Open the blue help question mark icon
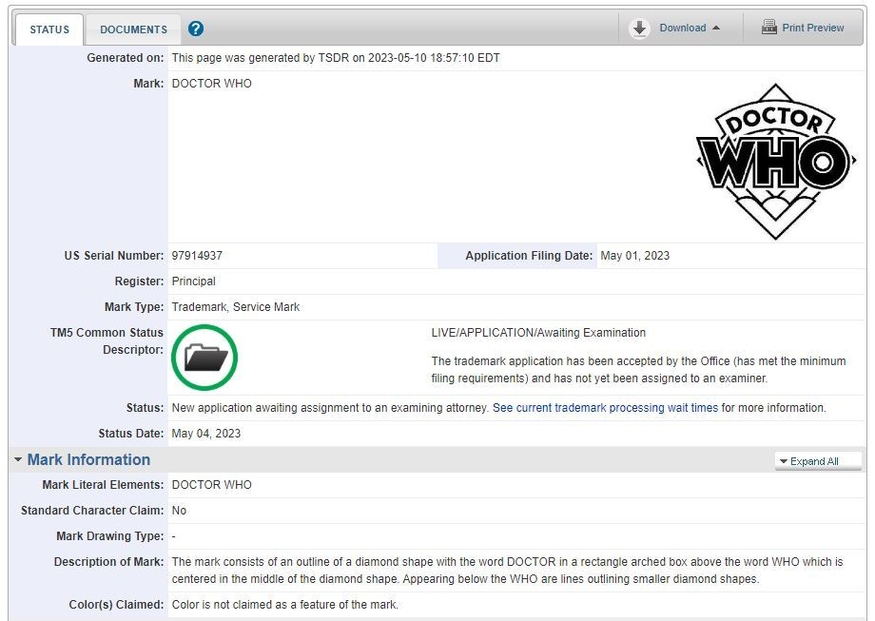 point(195,28)
